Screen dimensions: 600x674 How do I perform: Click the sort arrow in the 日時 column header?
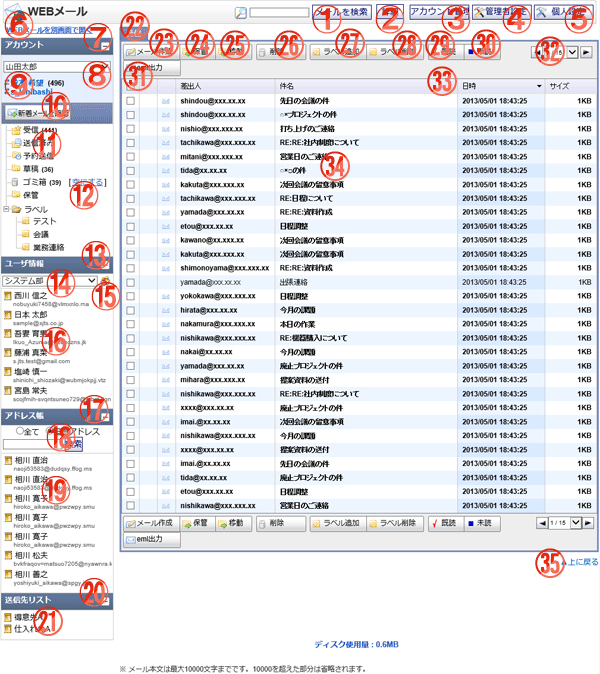539,86
